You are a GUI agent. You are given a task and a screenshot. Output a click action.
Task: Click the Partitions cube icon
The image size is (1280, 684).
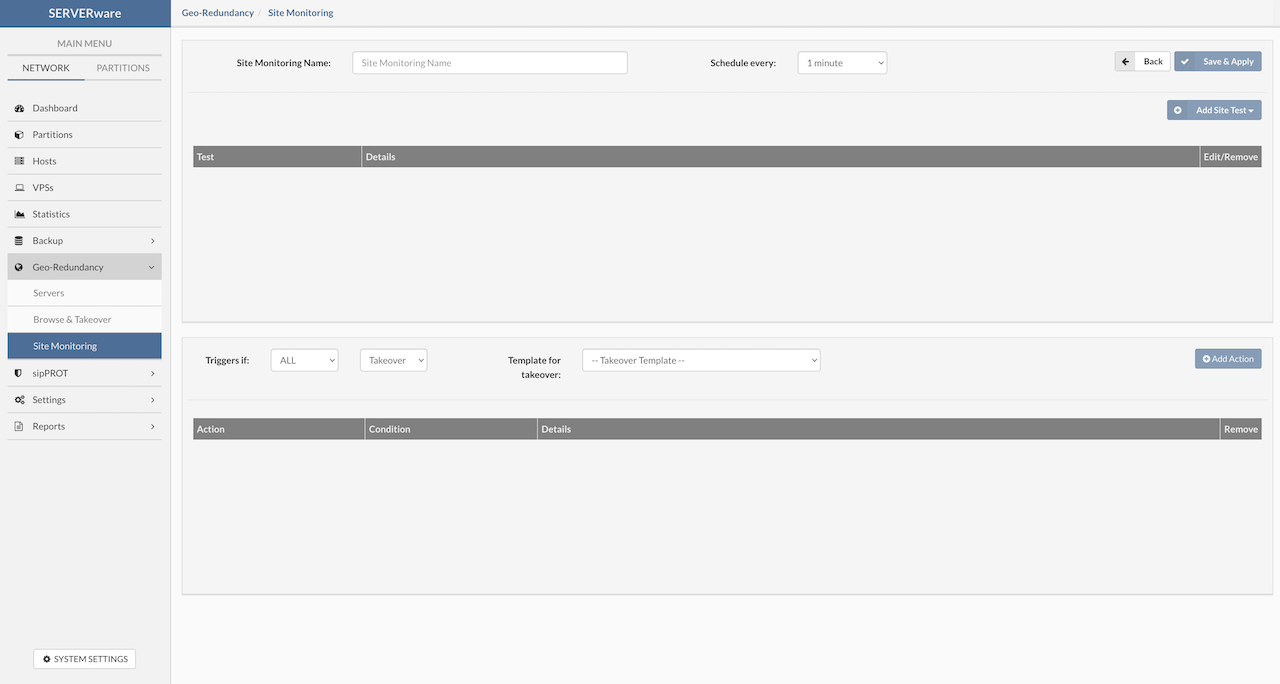(19, 135)
